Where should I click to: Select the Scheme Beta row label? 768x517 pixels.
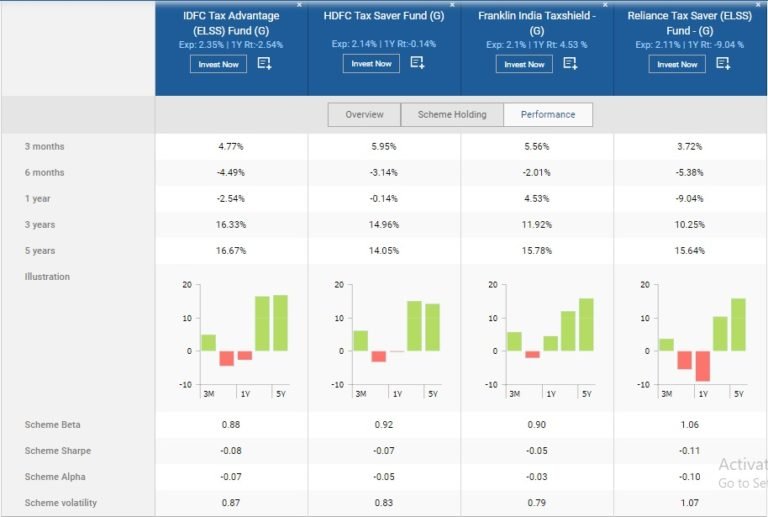click(x=52, y=424)
